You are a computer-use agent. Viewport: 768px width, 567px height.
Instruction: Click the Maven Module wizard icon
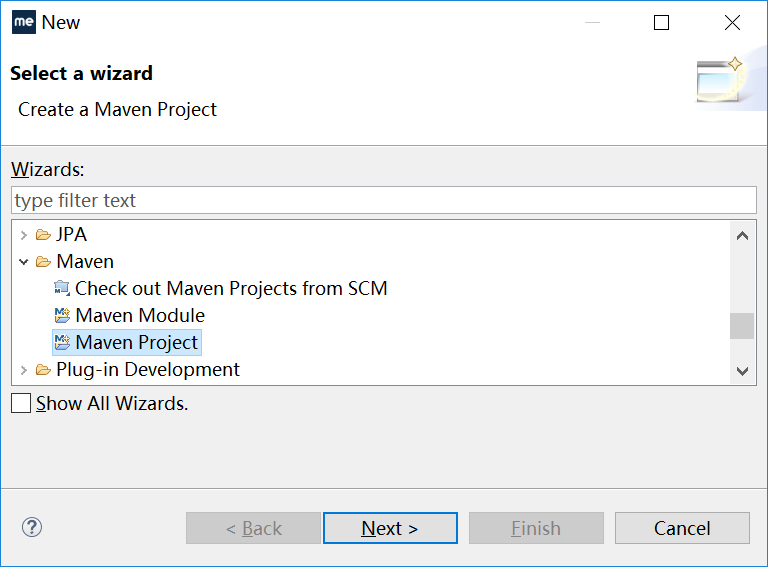pyautogui.click(x=62, y=315)
